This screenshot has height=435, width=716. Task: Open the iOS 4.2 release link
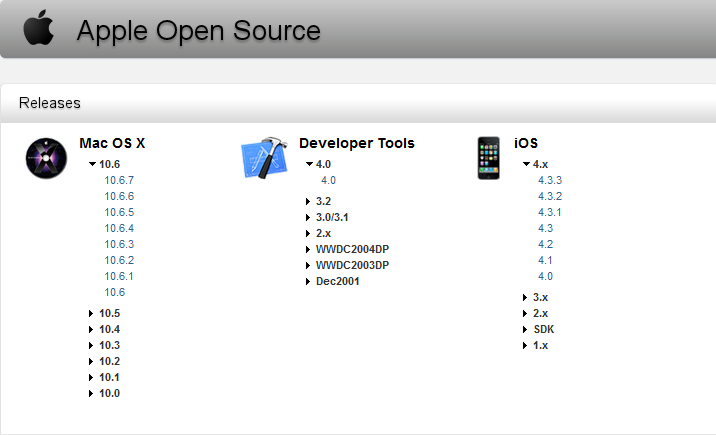click(545, 244)
